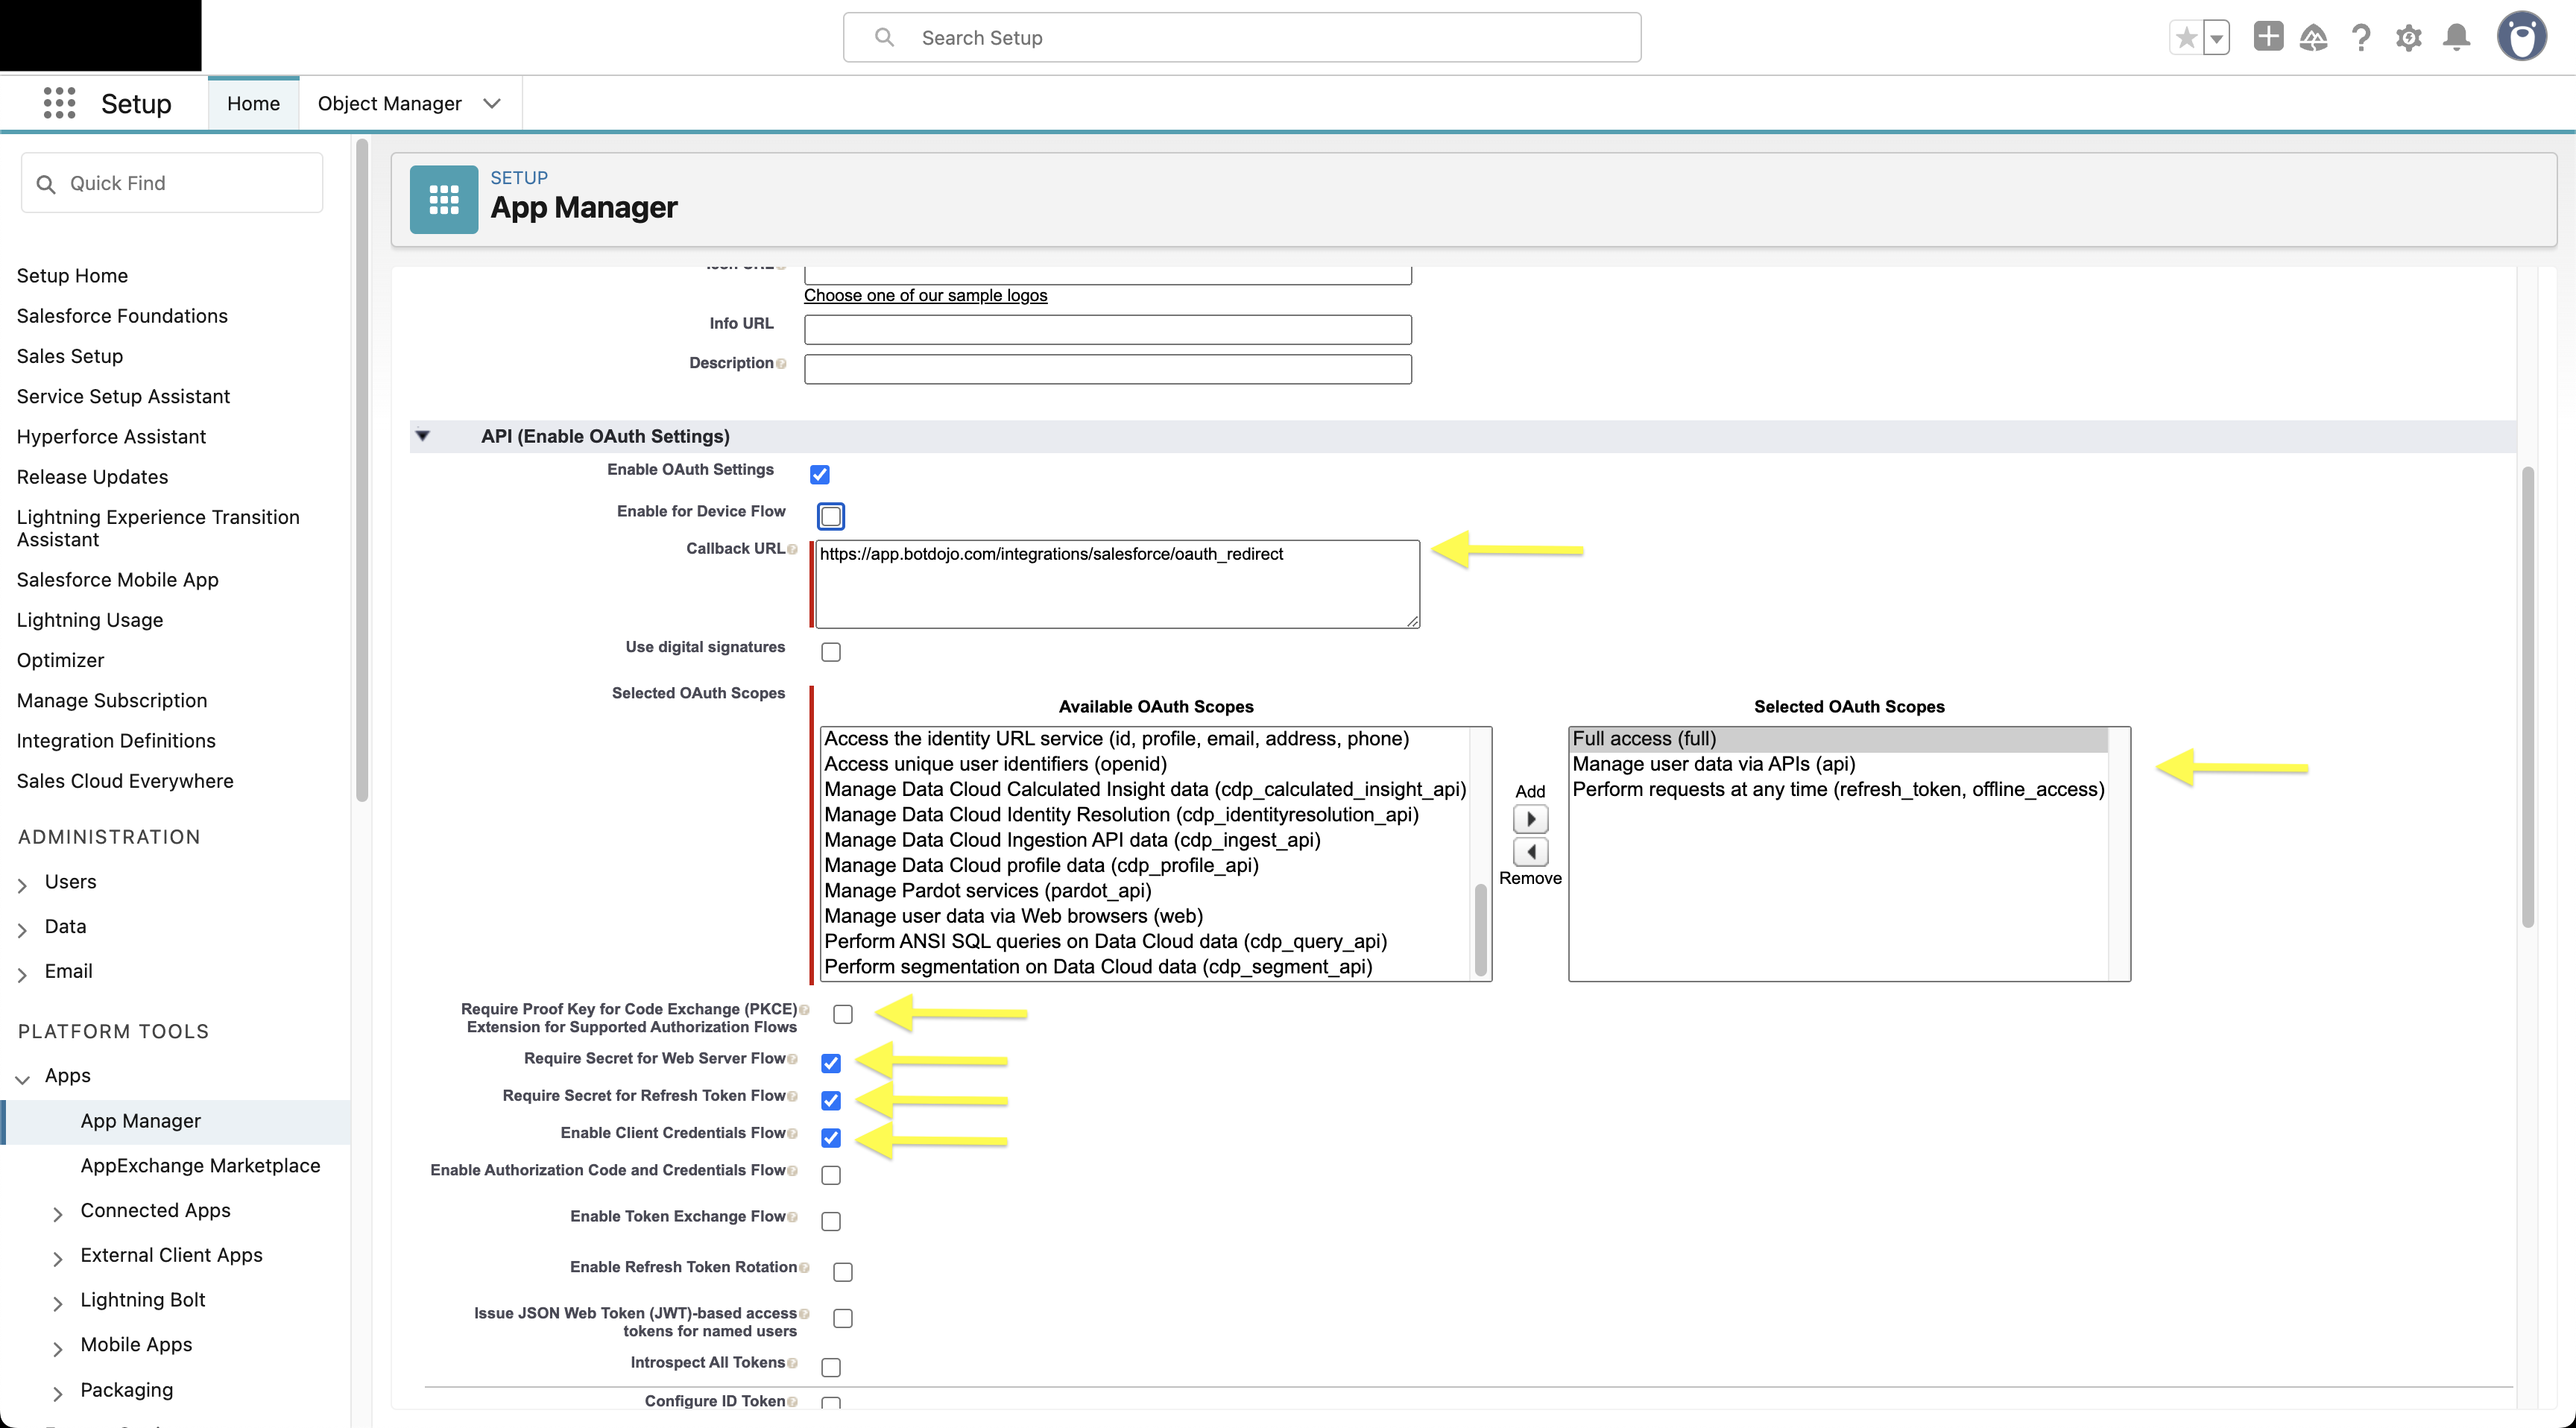Open the Trailhead guidance icon

tap(2314, 38)
